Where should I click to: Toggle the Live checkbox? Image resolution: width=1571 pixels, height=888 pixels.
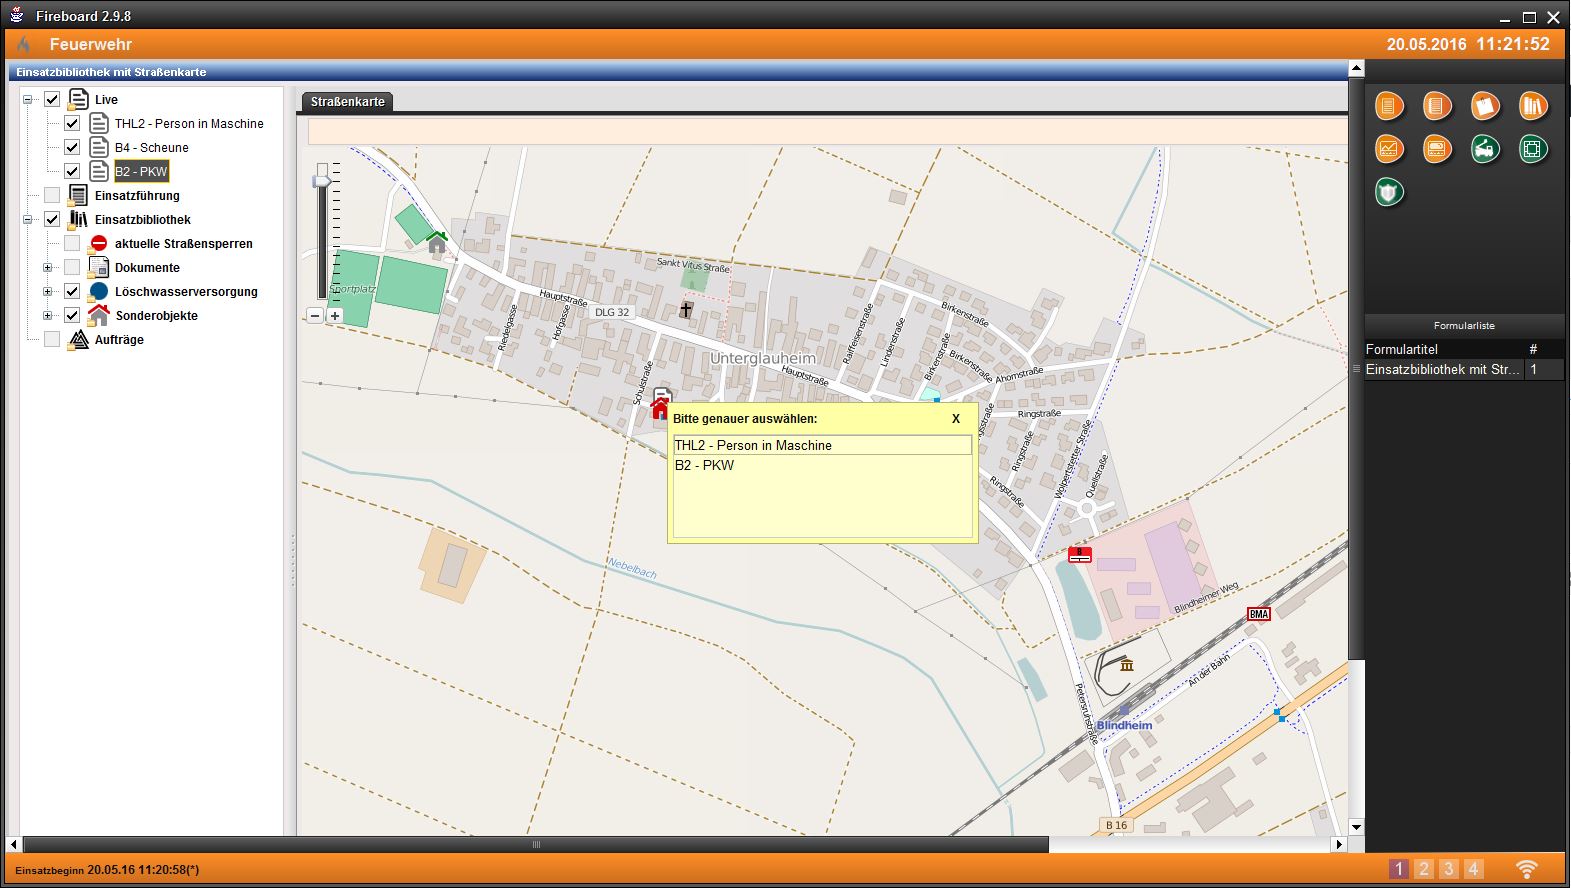coord(52,99)
